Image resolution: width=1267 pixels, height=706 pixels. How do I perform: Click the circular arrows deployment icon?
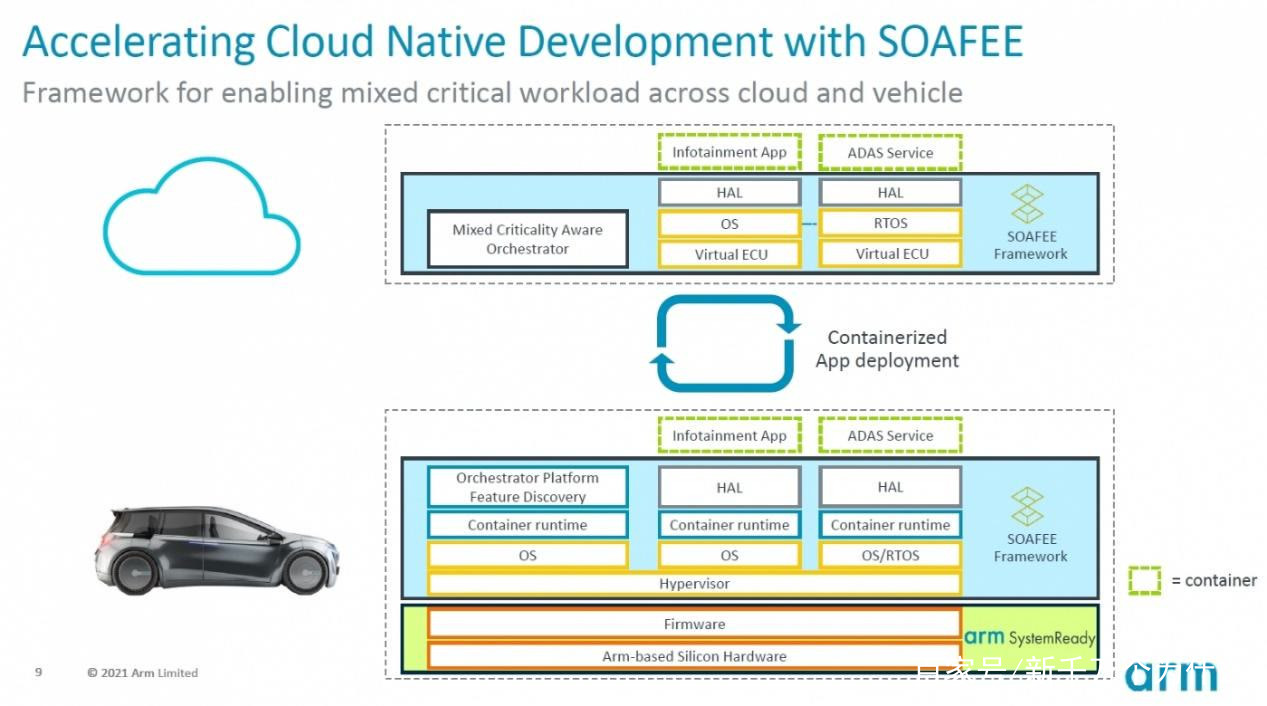[727, 342]
